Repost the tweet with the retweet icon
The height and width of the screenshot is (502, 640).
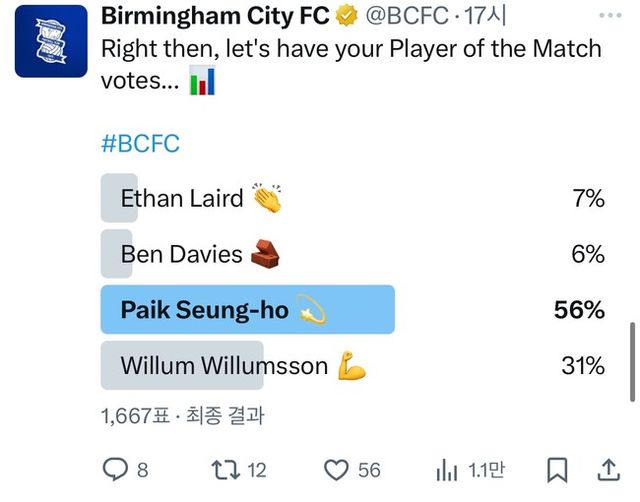coord(228,469)
